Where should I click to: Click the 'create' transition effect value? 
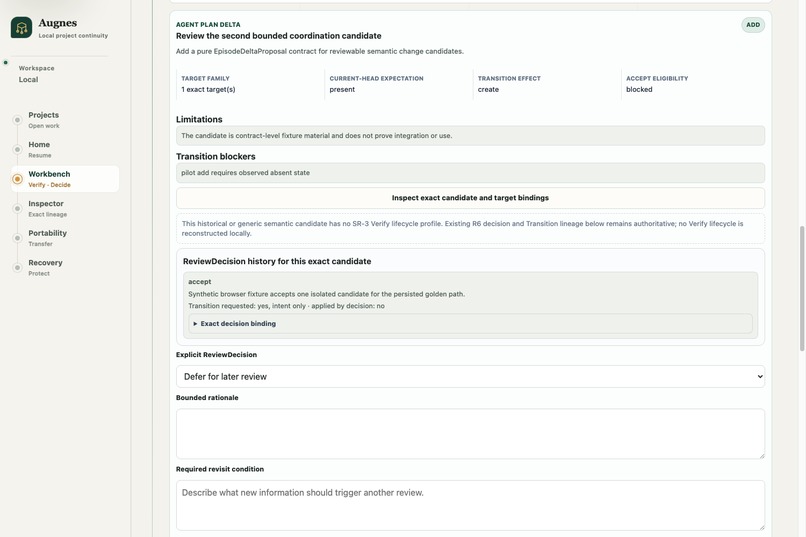pos(488,89)
